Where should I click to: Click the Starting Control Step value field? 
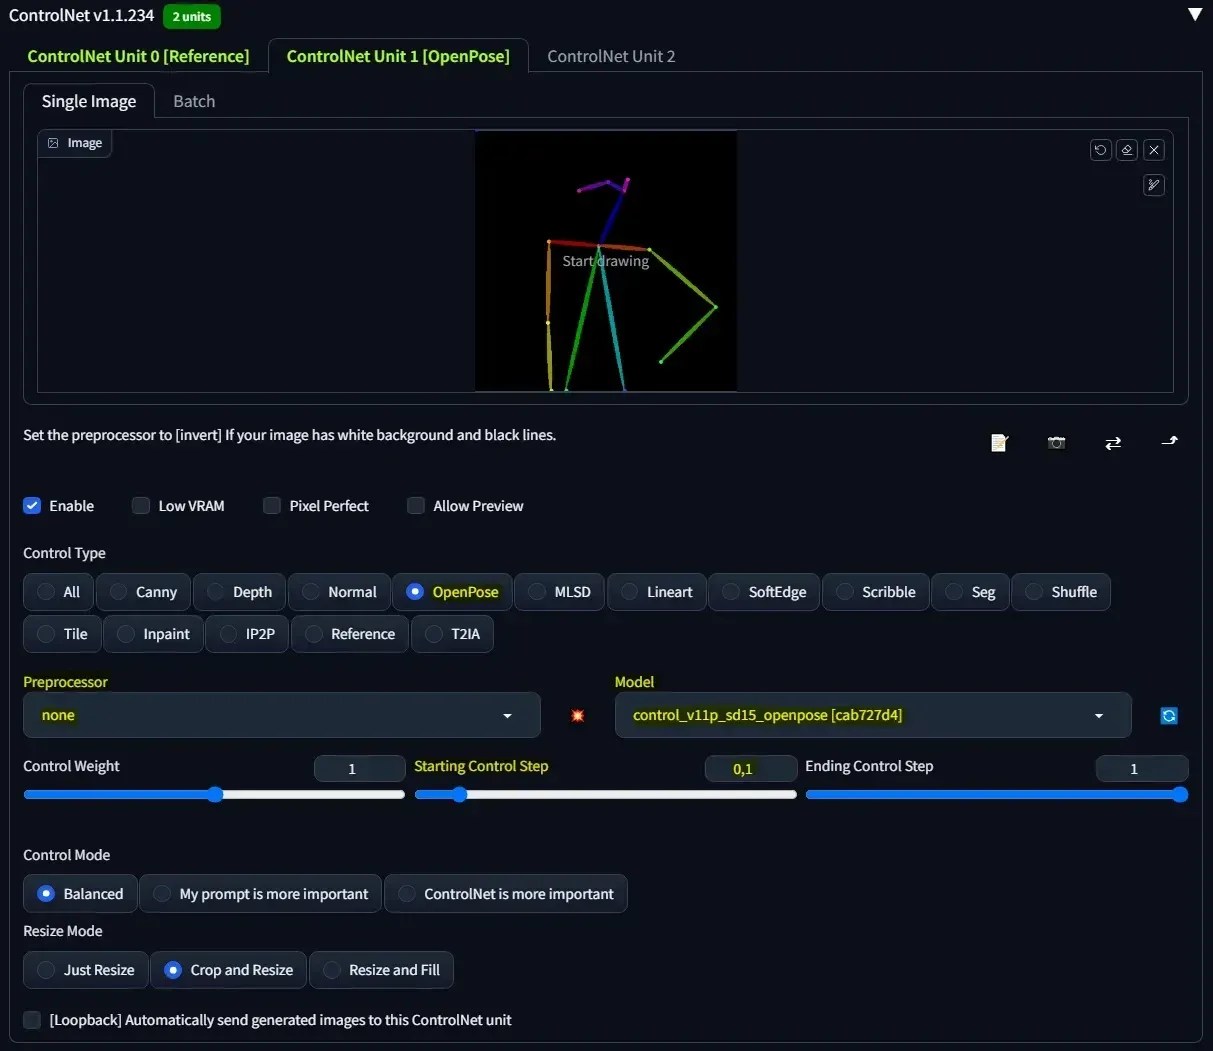750,768
